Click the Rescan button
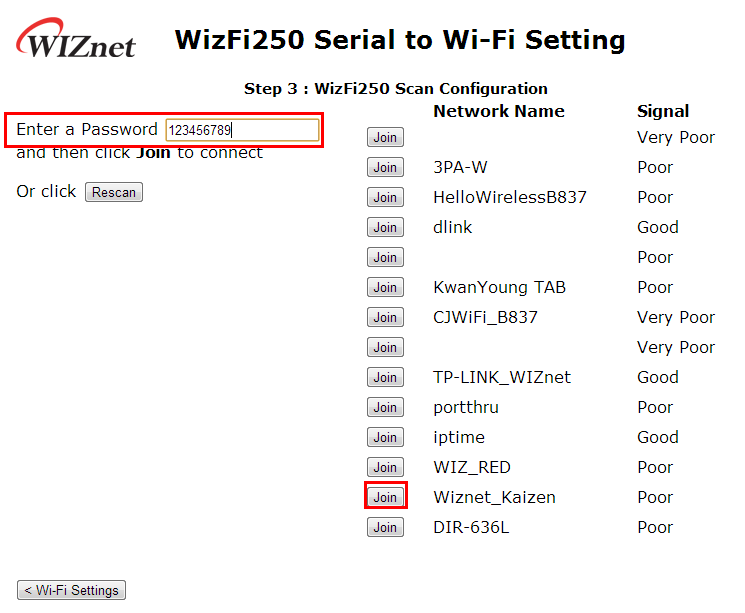This screenshot has height=613, width=745. coord(114,192)
